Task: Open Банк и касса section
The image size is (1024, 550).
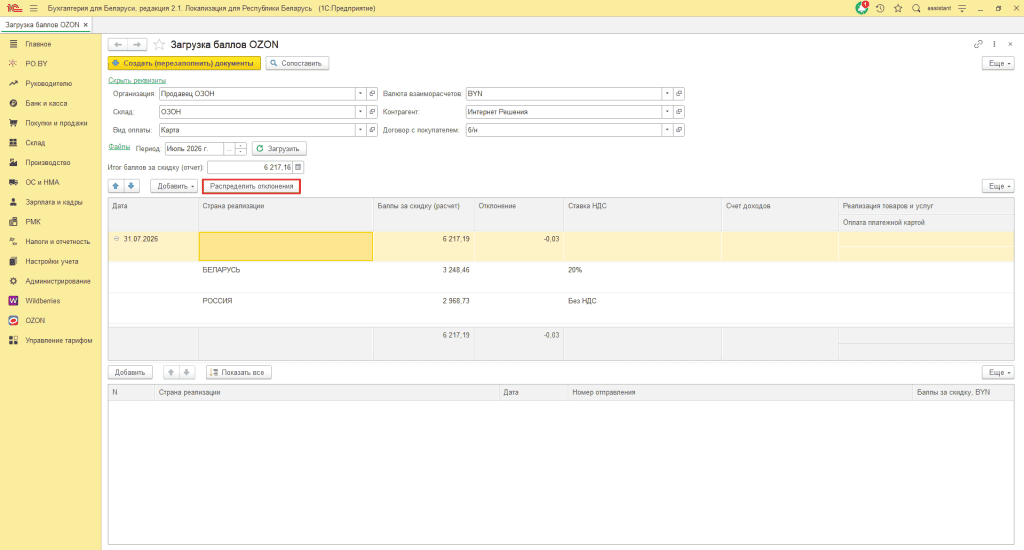Action: [46, 103]
